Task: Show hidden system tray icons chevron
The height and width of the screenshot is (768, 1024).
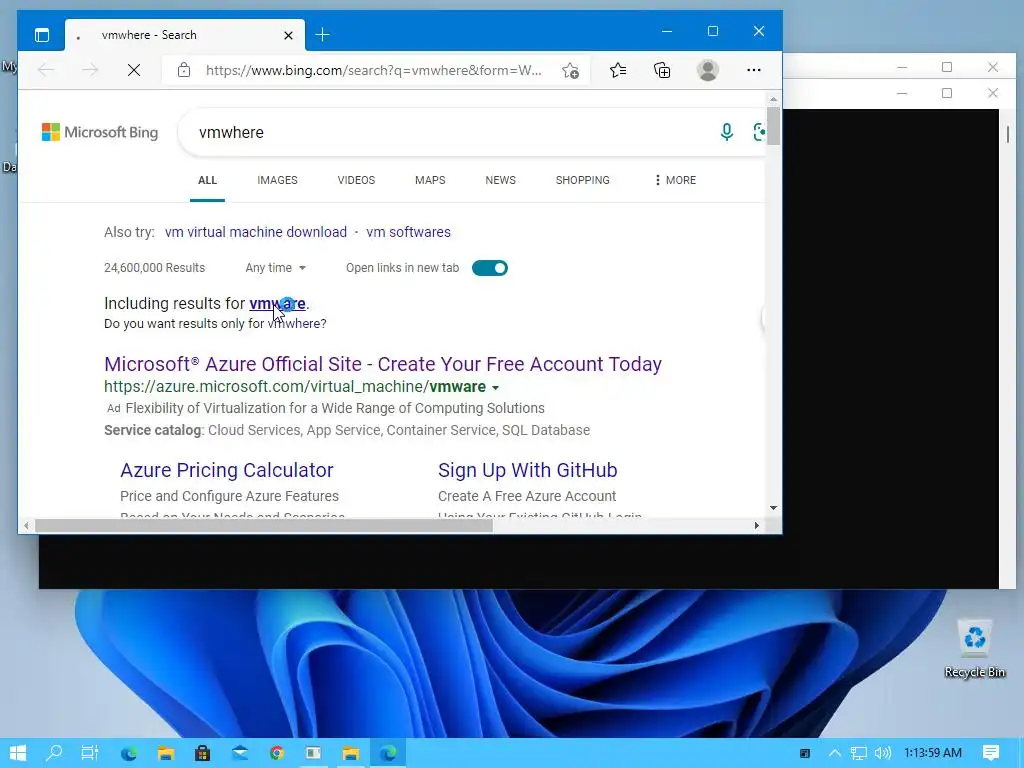Action: coord(835,753)
